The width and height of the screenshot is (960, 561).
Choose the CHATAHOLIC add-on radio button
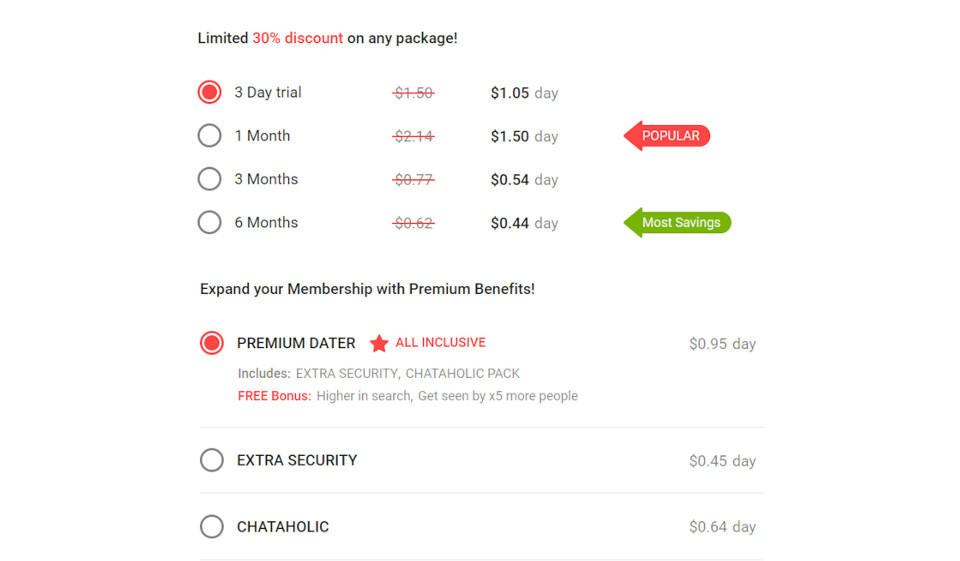[212, 526]
